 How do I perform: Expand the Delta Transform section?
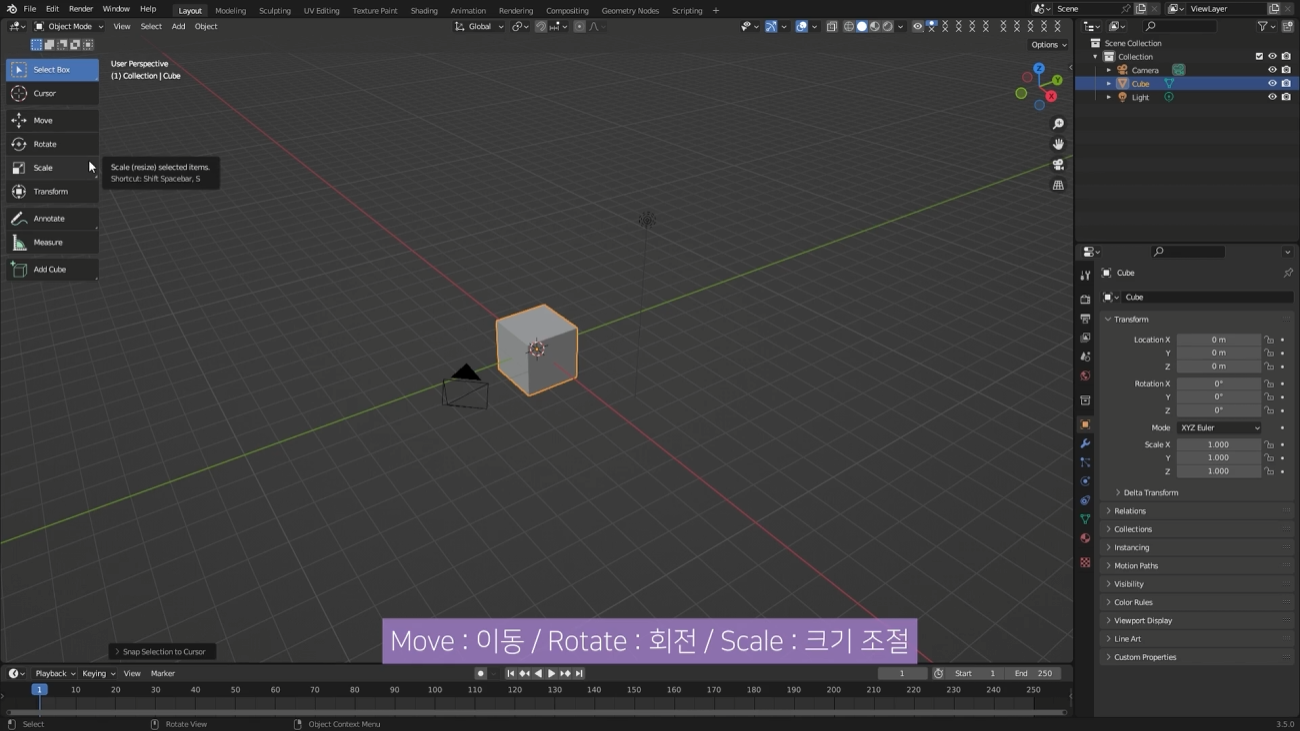(x=1150, y=493)
